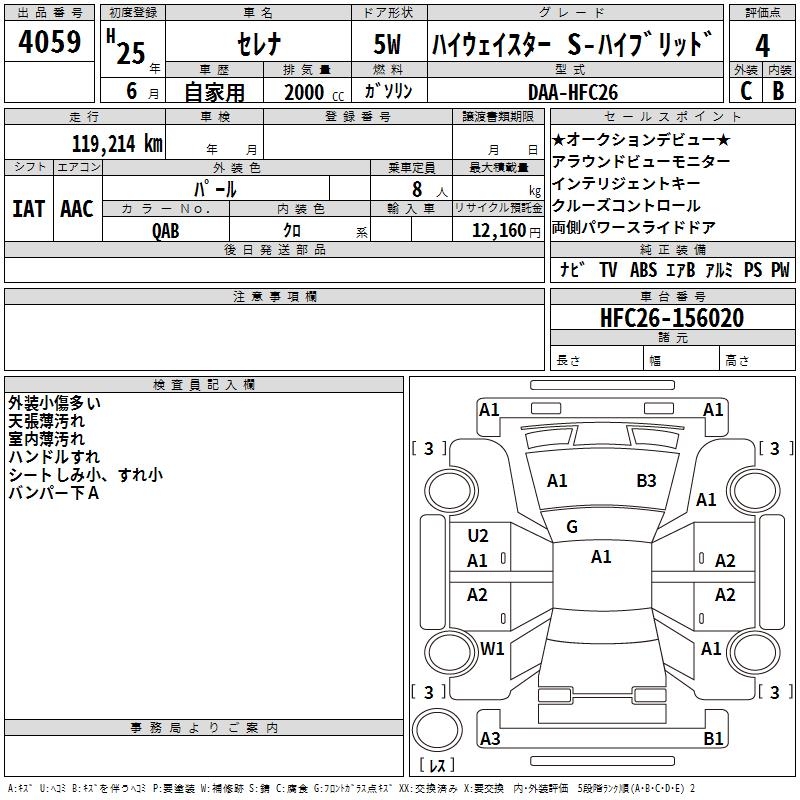Select the G mark on the windshield
The image size is (800, 800).
[x=572, y=527]
